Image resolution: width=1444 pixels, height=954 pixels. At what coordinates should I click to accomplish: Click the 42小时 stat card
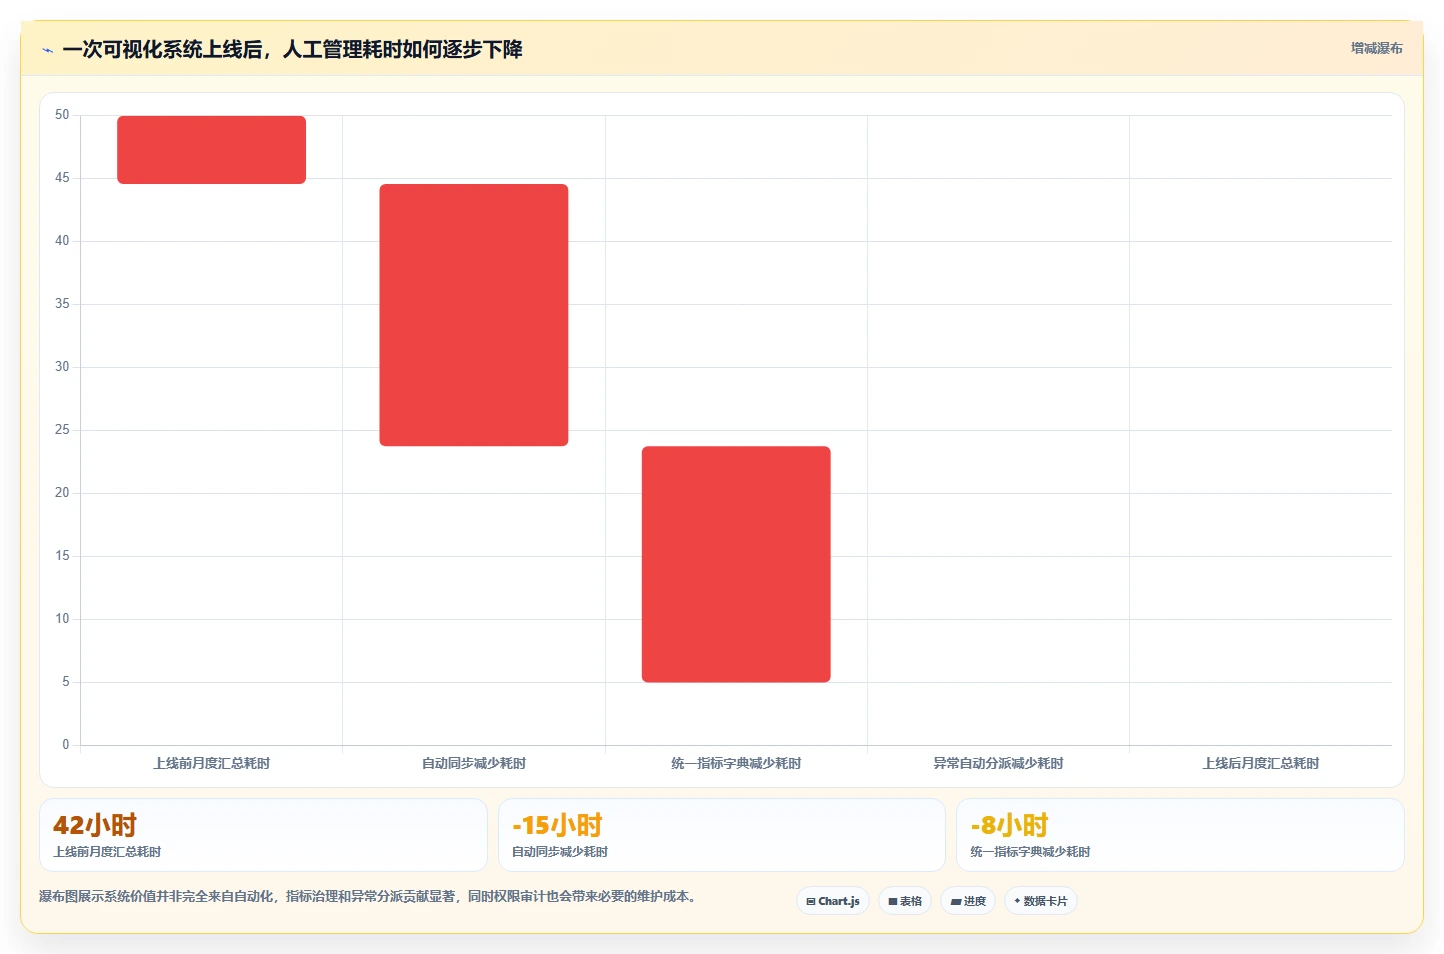coord(263,835)
